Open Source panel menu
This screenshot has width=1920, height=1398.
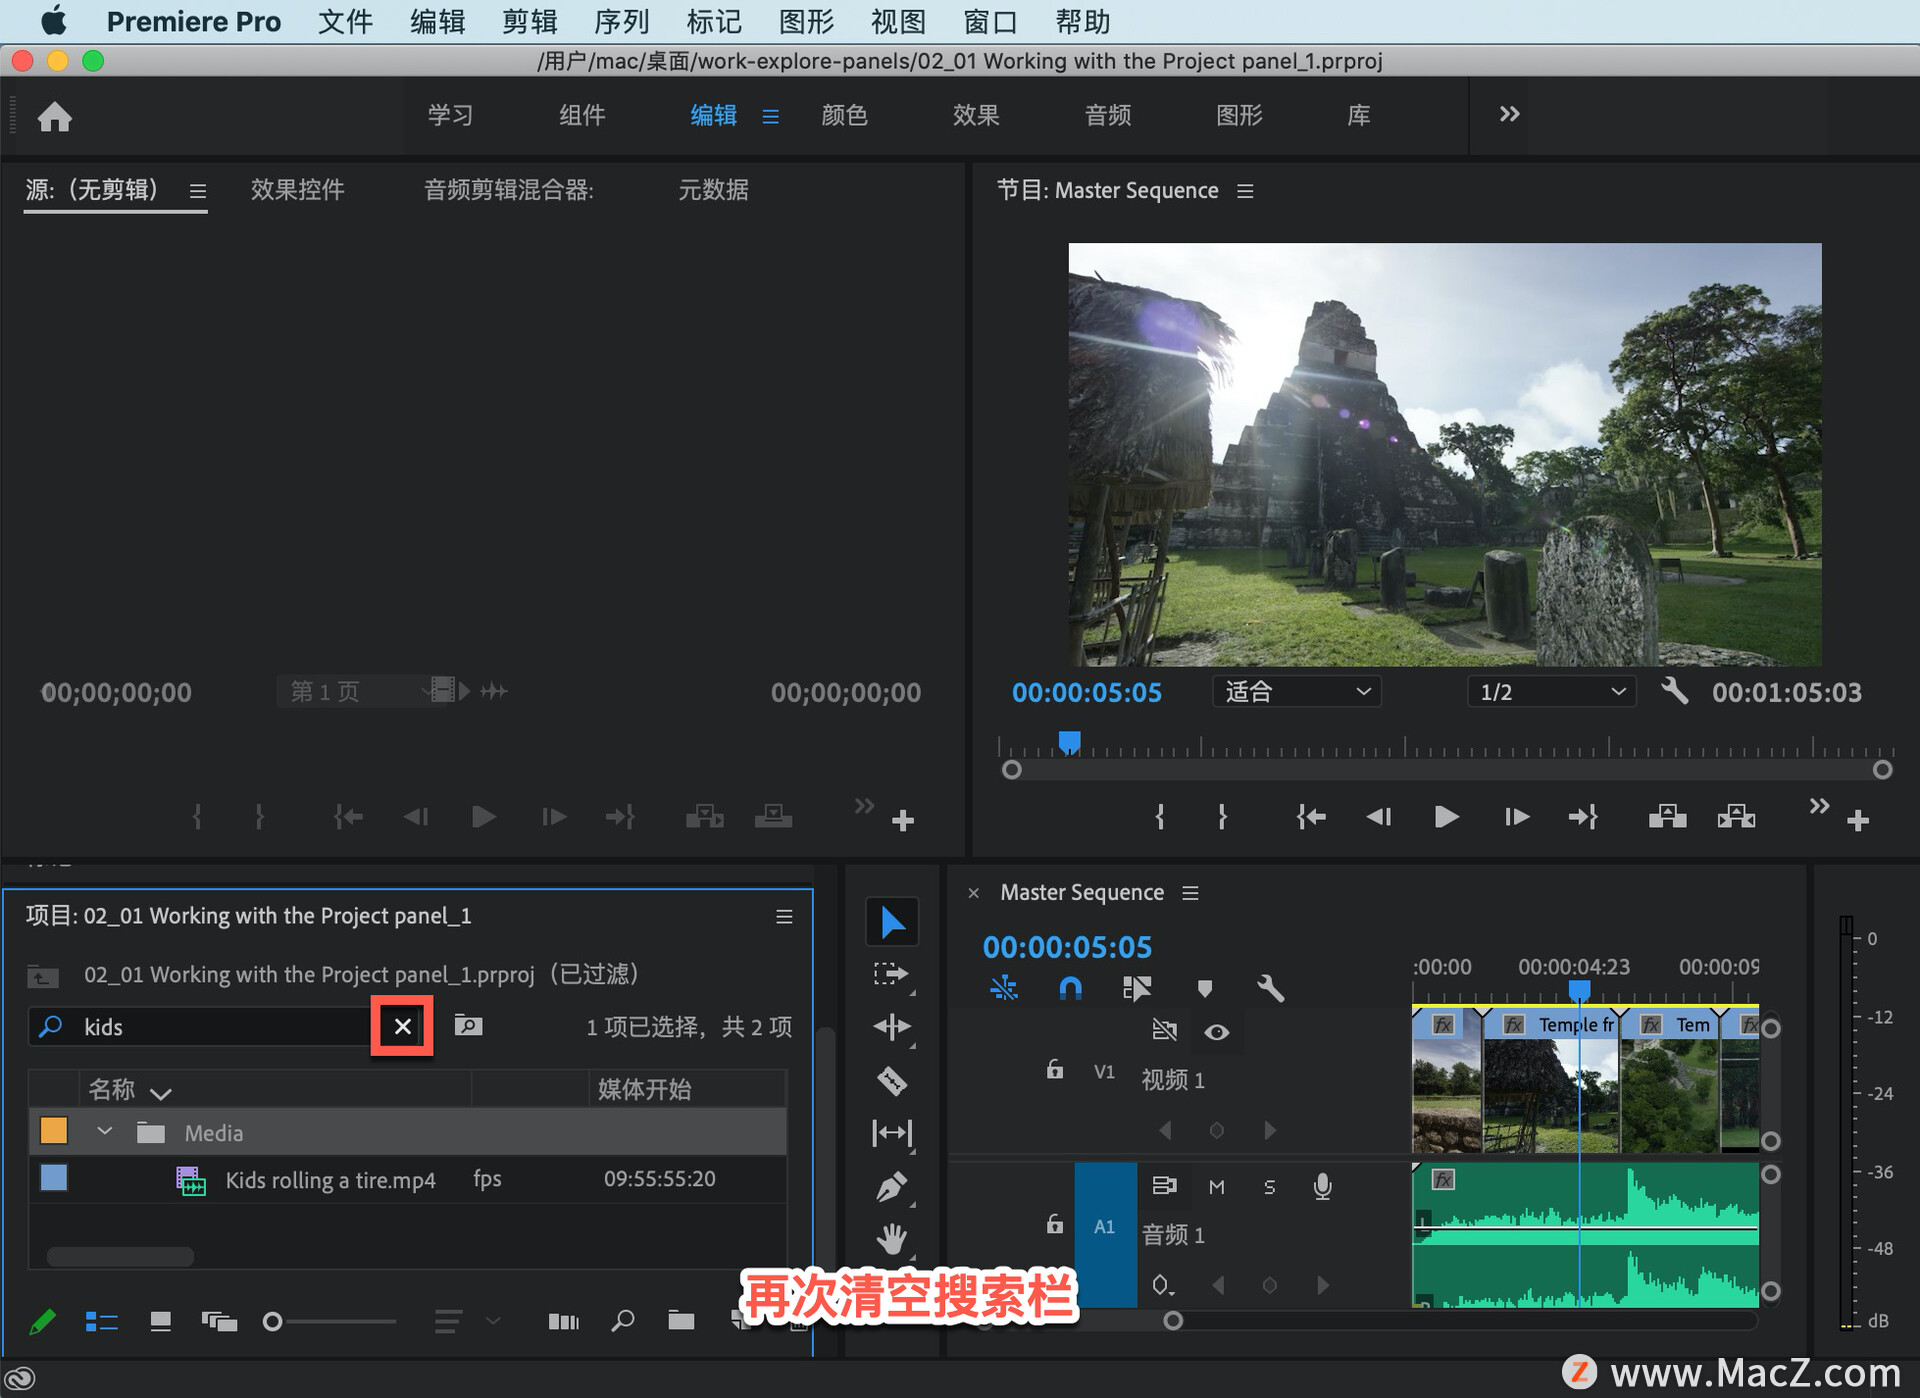[x=198, y=190]
